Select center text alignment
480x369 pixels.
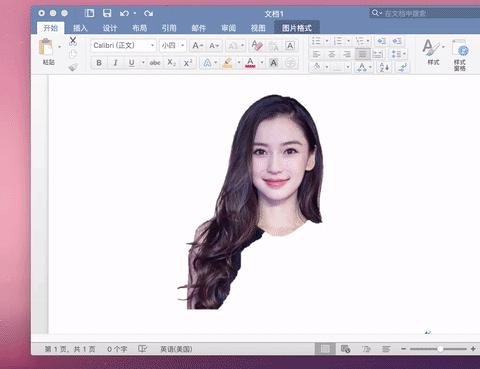pos(332,54)
